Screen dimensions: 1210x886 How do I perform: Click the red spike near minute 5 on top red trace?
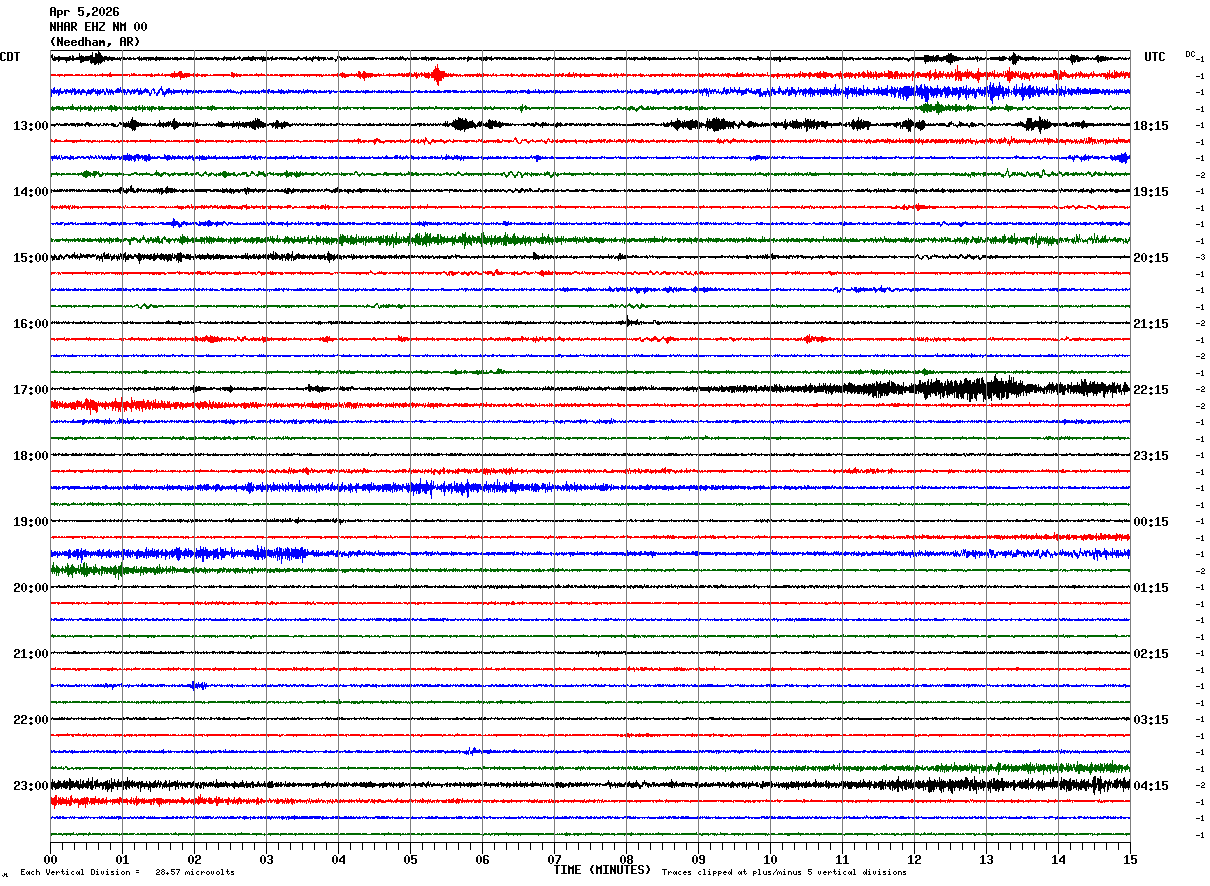(437, 75)
